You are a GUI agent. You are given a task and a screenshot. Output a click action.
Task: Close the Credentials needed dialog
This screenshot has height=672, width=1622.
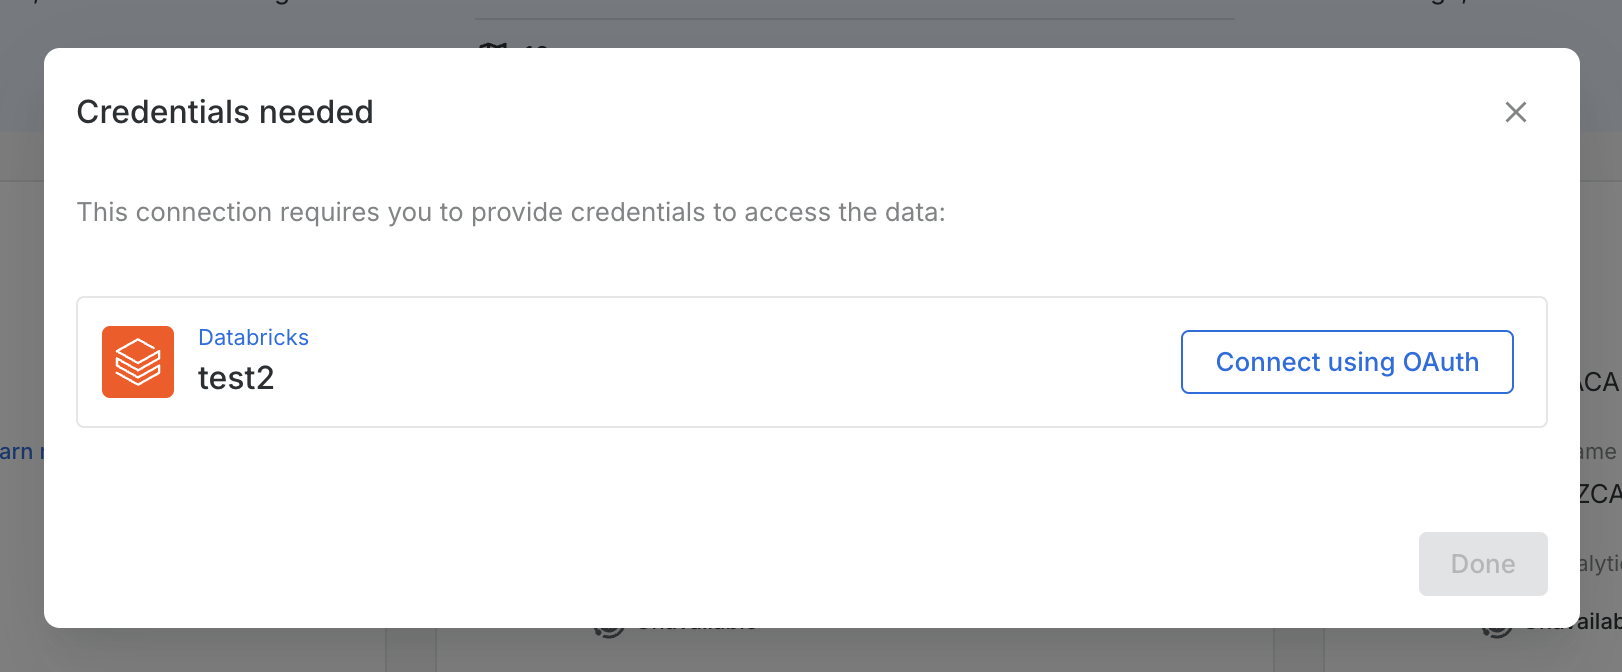[1515, 112]
